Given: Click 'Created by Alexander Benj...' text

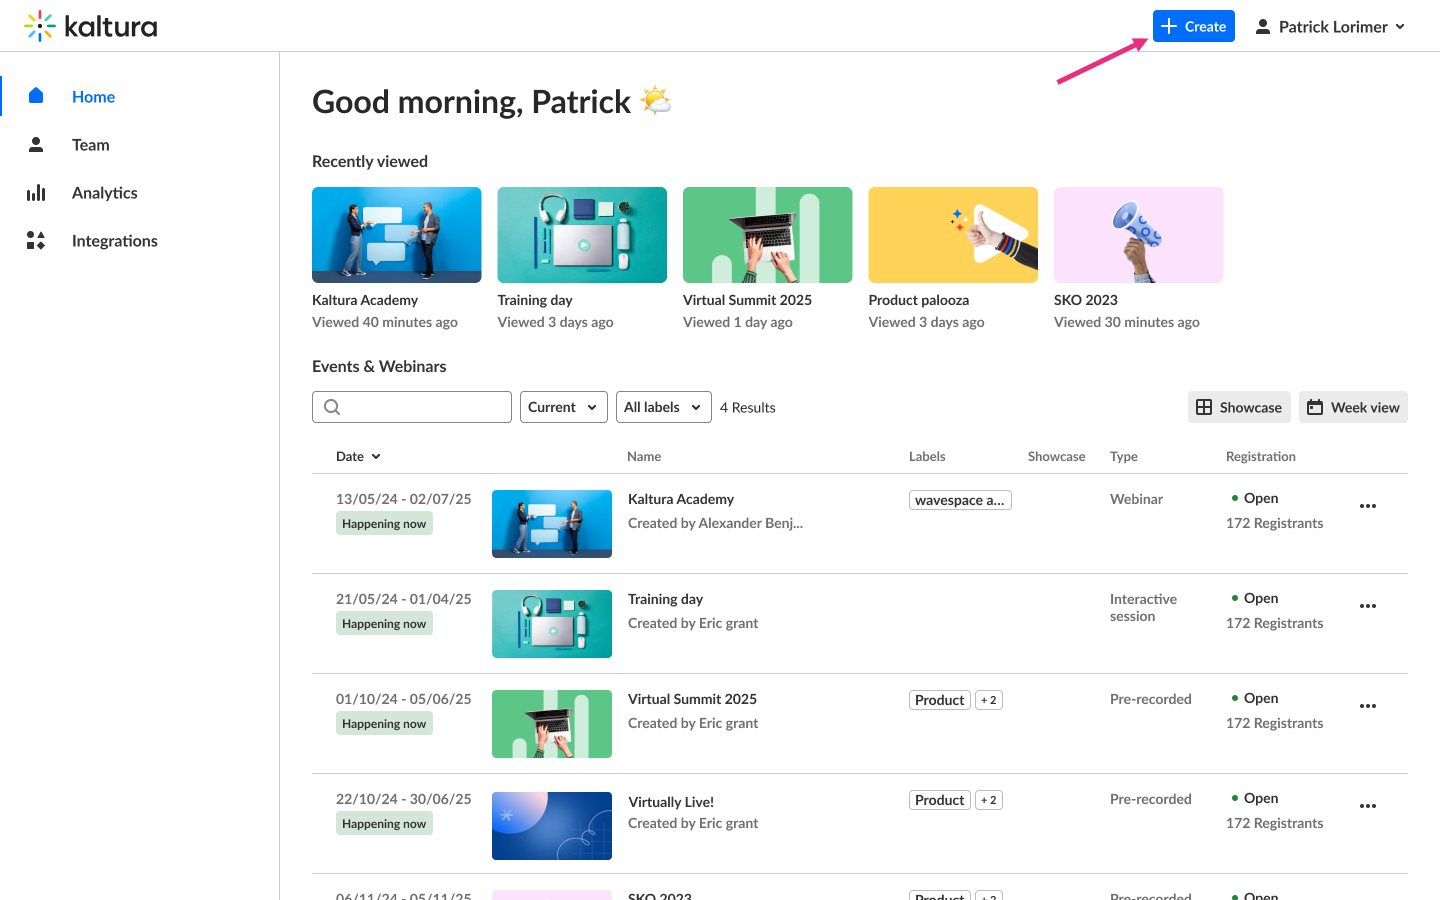Looking at the screenshot, I should (716, 523).
